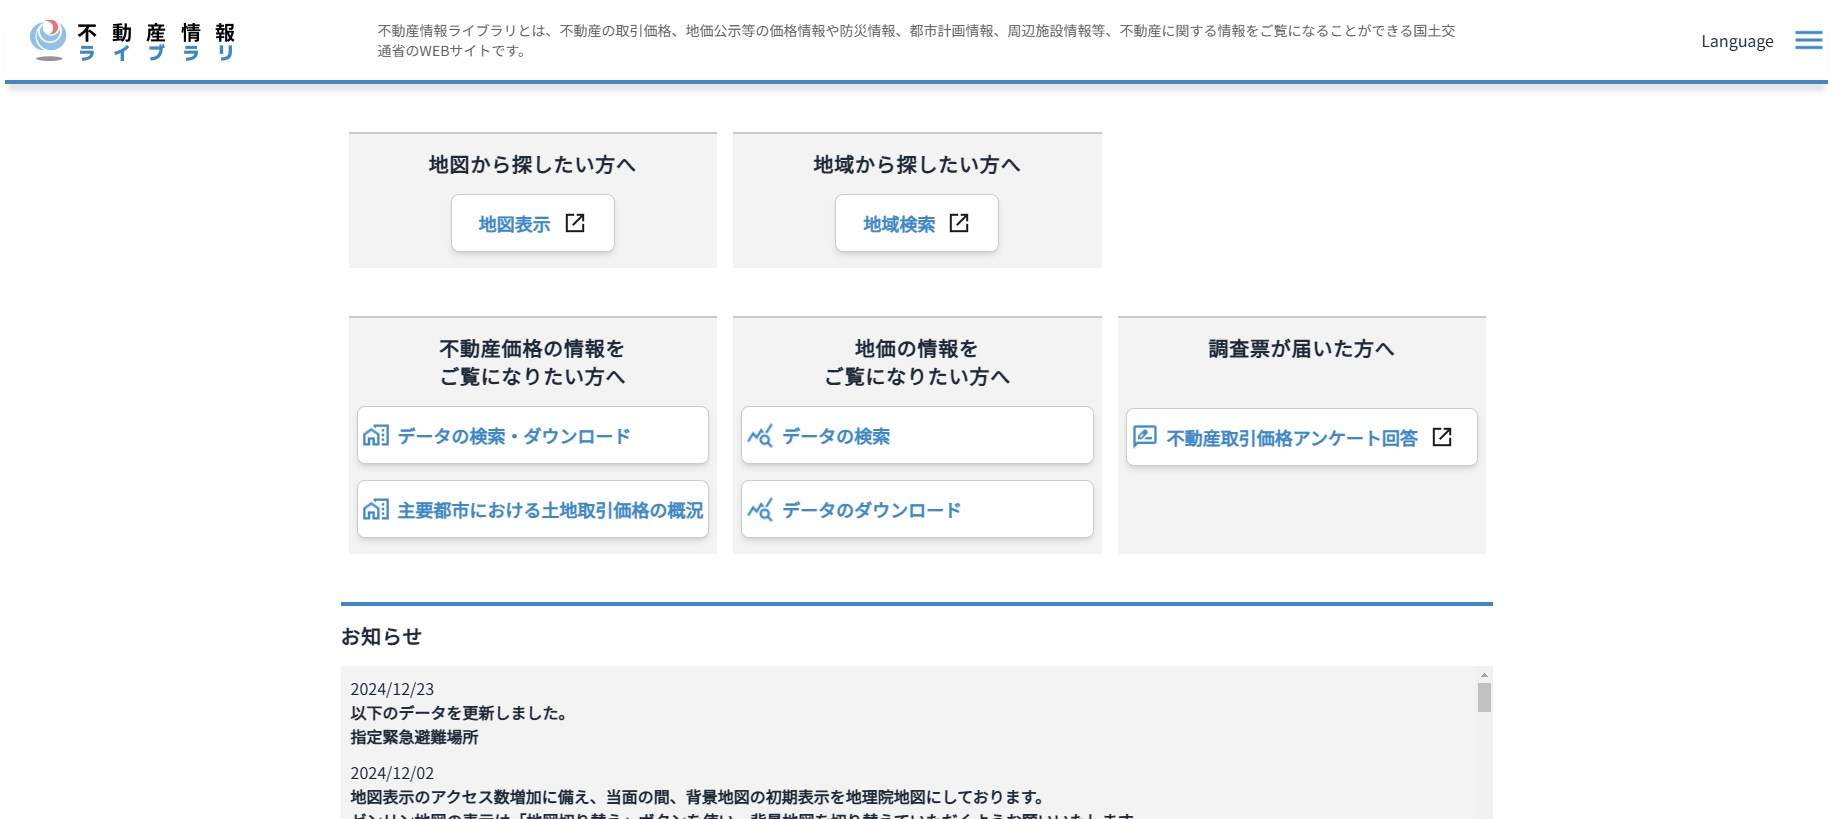Open 地図表示 map view button
The width and height of the screenshot is (1840, 819).
[x=532, y=223]
